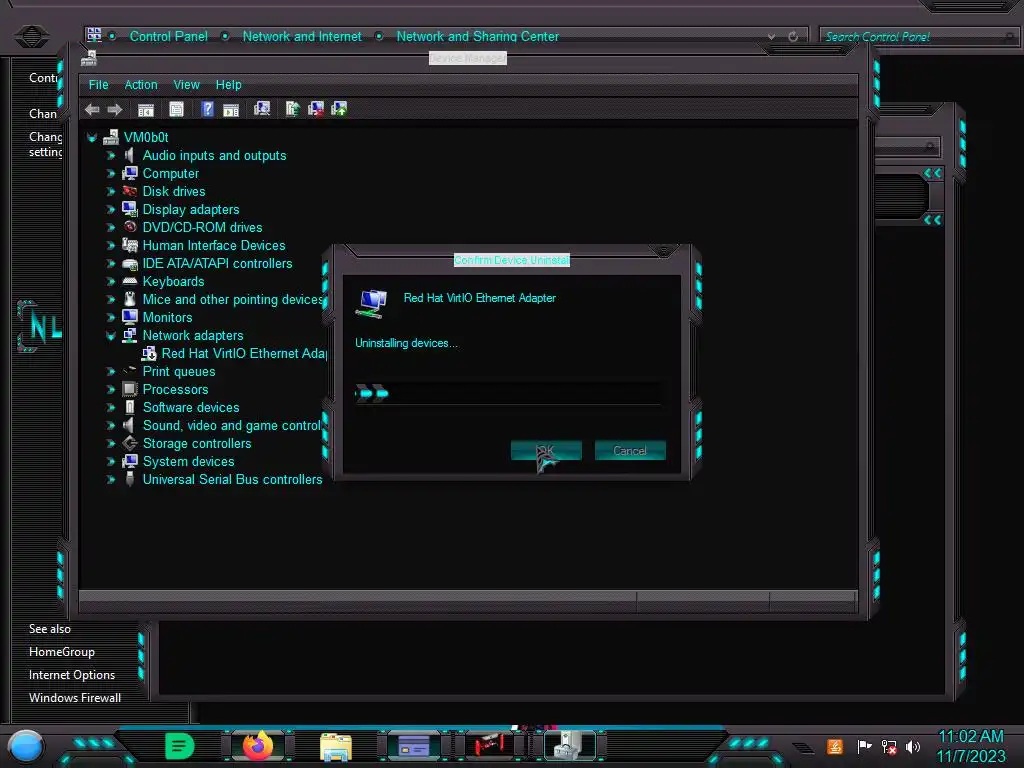The image size is (1024, 768).
Task: Click the Uninstall device toolbar icon
Action: (316, 109)
